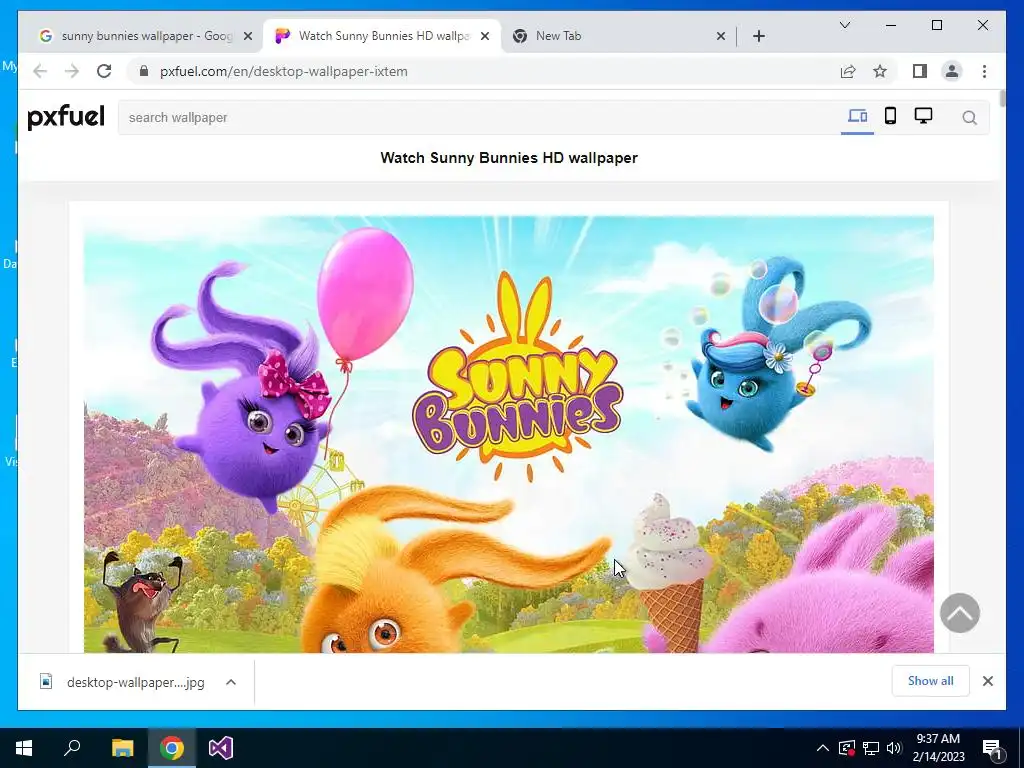Click Watch Sunny Bunnies HD wallpaper heading

[x=509, y=158]
